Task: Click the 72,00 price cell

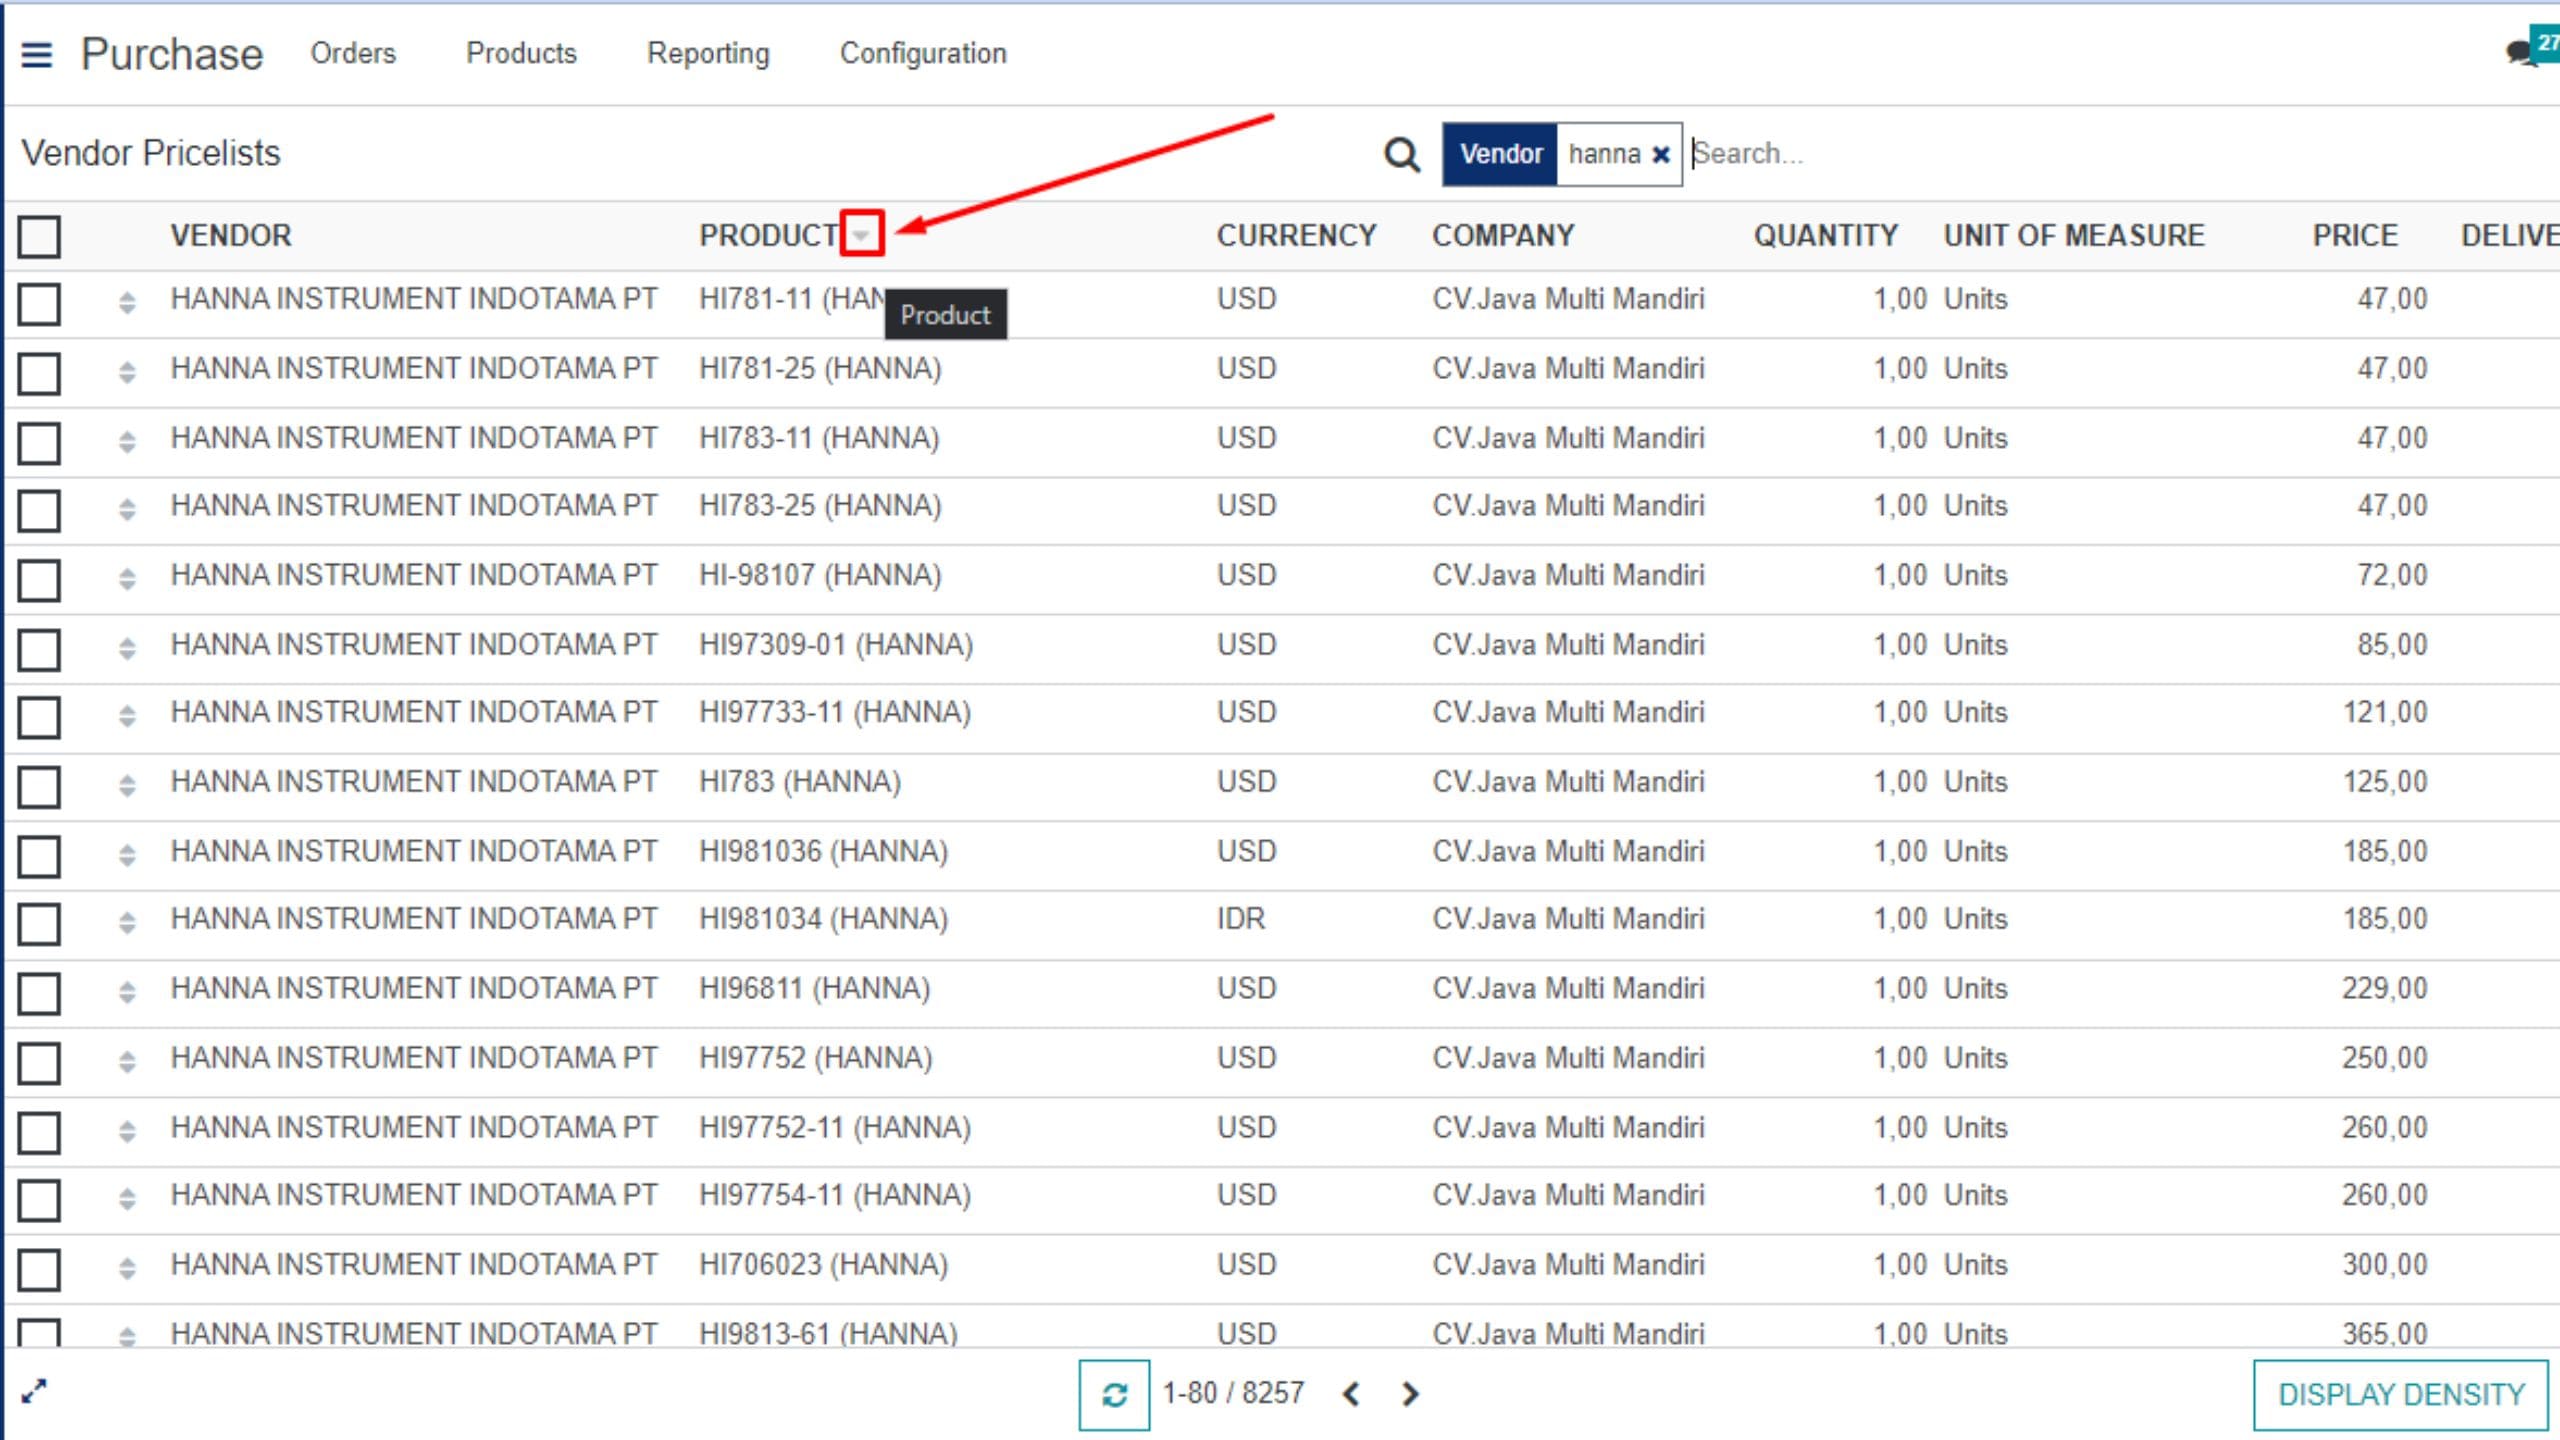Action: point(2392,575)
